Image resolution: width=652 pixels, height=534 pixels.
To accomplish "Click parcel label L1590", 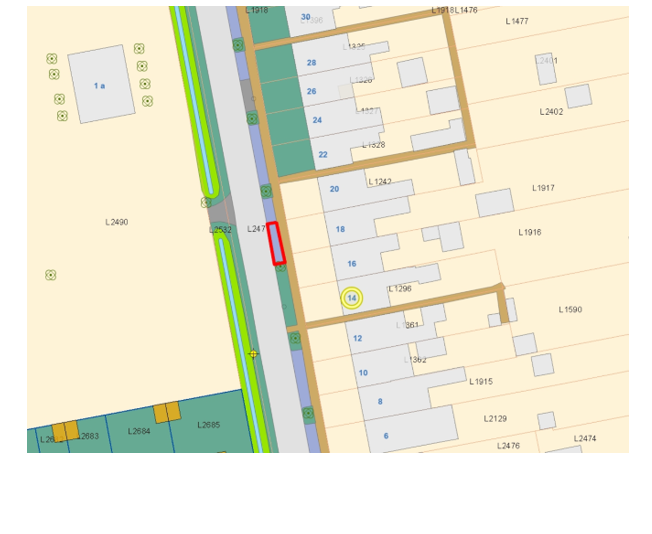I will pyautogui.click(x=569, y=310).
